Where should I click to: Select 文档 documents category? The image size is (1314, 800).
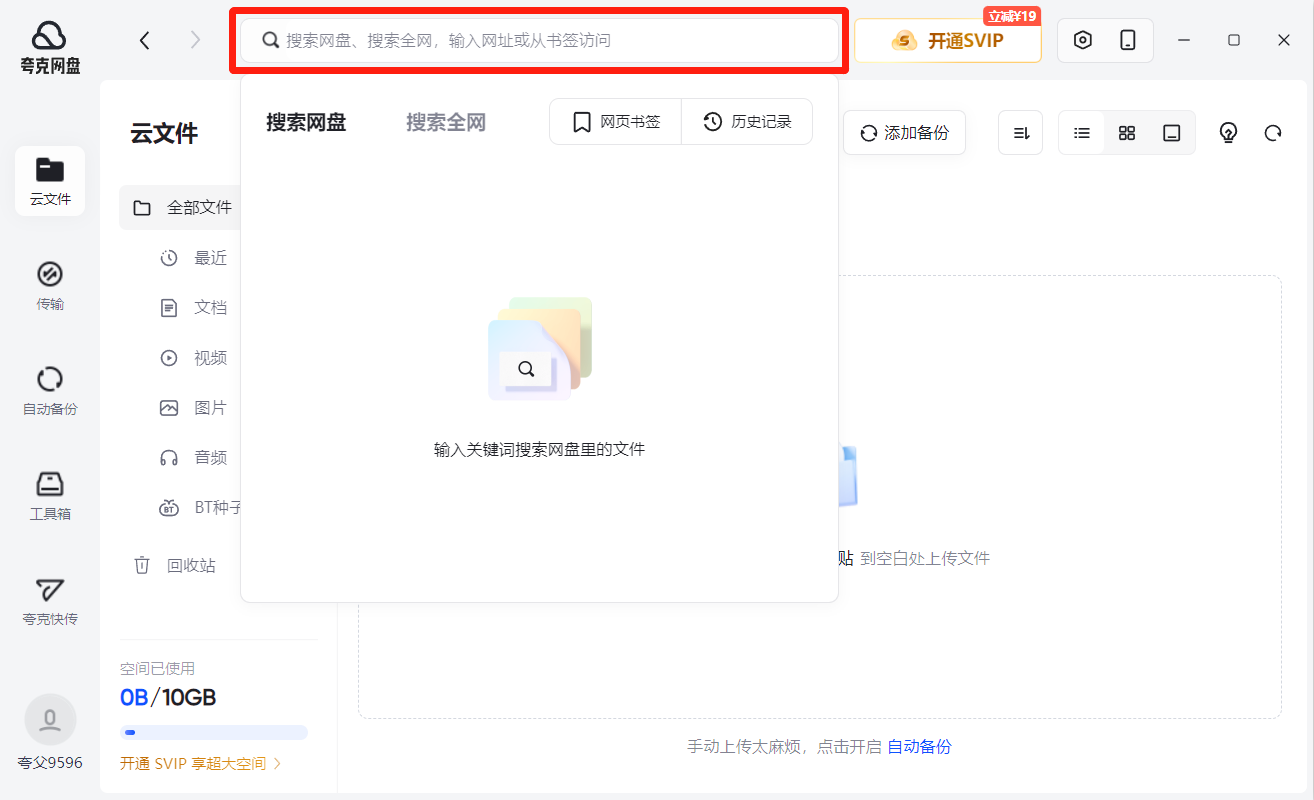[195, 308]
